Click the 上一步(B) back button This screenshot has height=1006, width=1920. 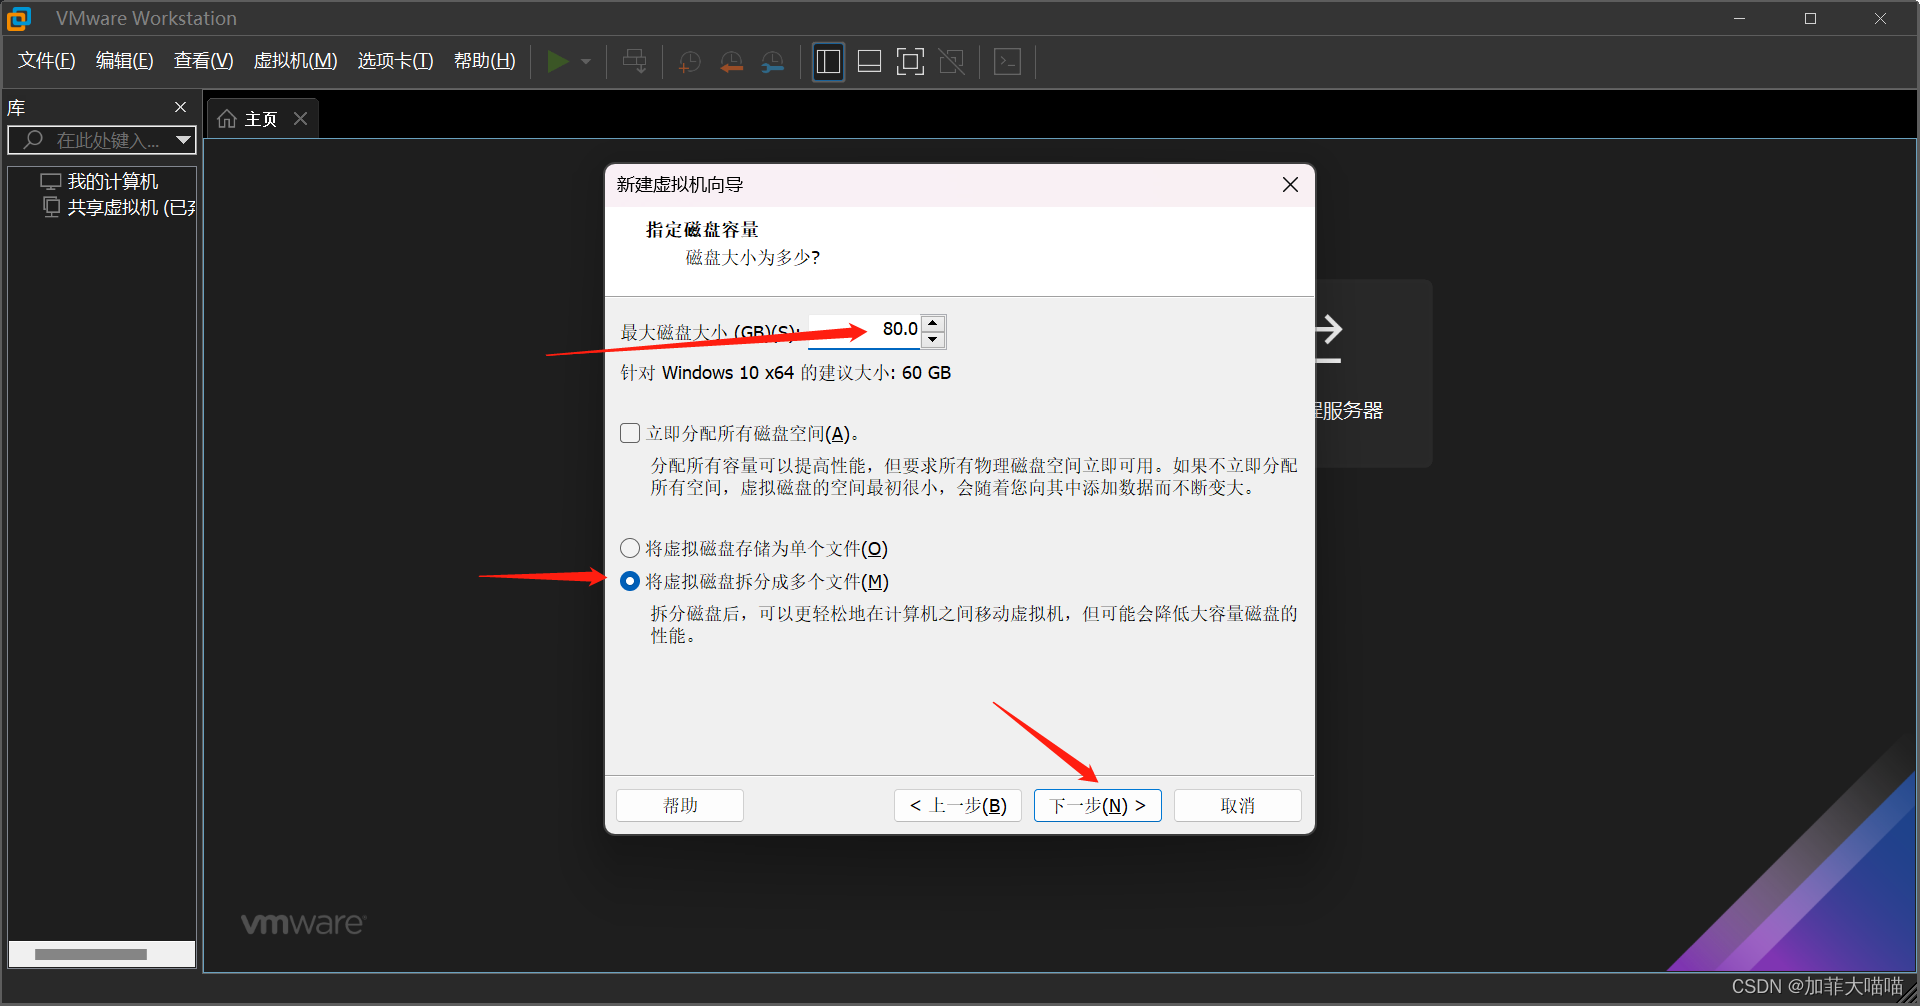pos(958,805)
